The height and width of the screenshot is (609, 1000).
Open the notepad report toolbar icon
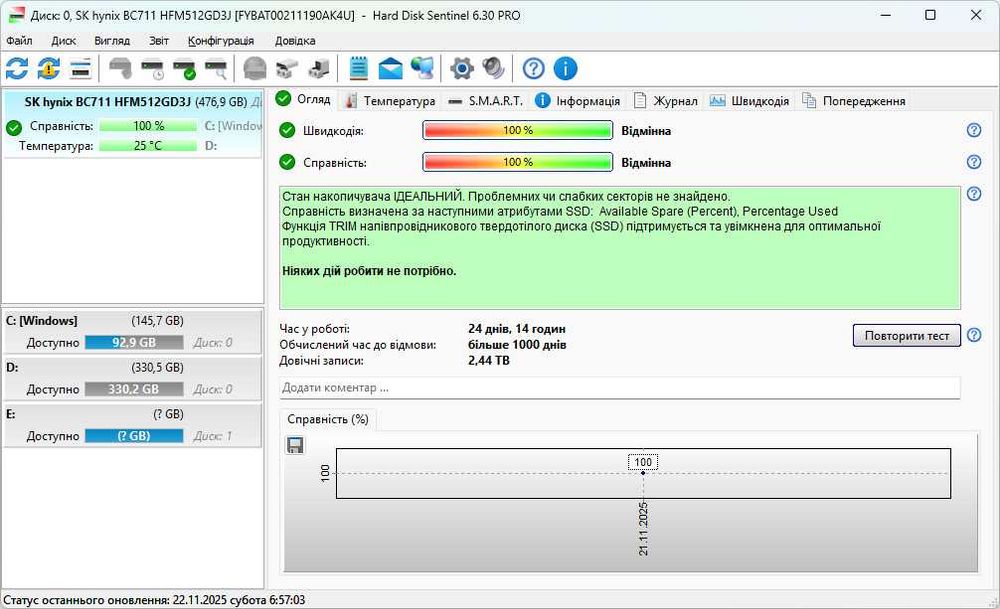(x=359, y=68)
